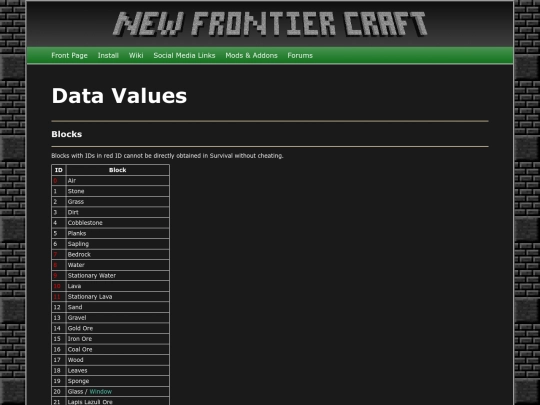Click the Lapis Lazuli Ore block cell
540x405 pixels.
point(117,402)
